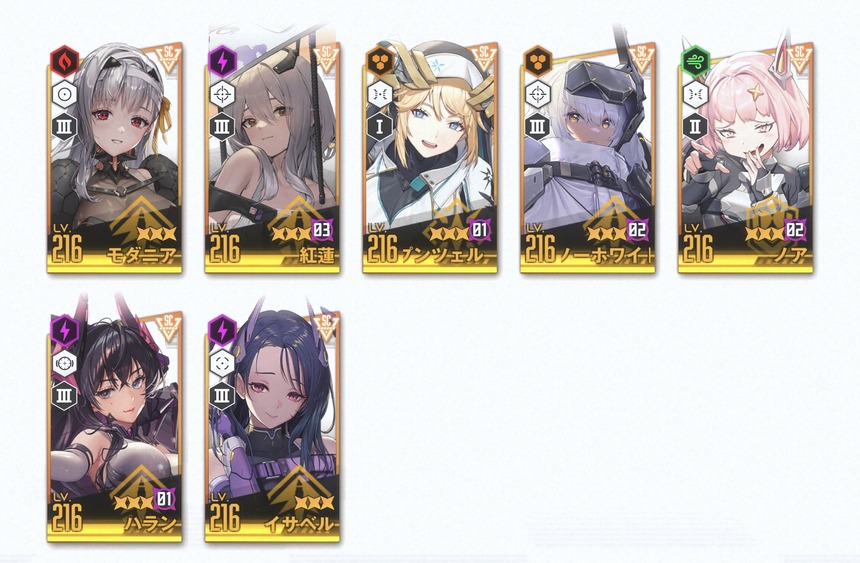Image resolution: width=860 pixels, height=563 pixels.
Task: Select the 紅蓮 character card portrait
Action: (273, 158)
